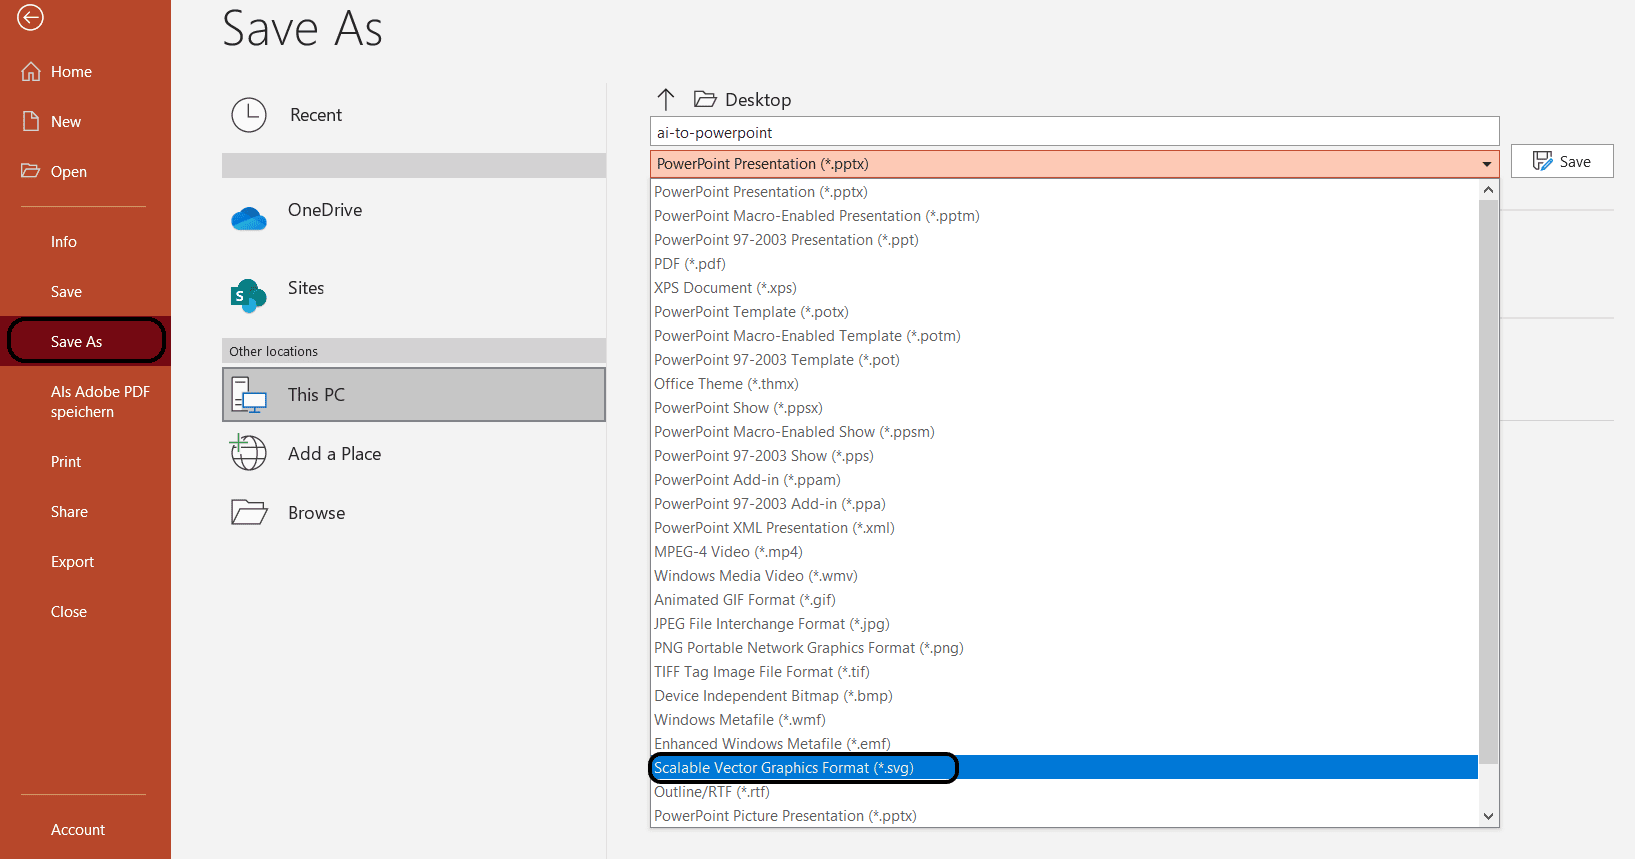
Task: Select PNG Portable Network Graphics Format (*.png)
Action: (1064, 648)
